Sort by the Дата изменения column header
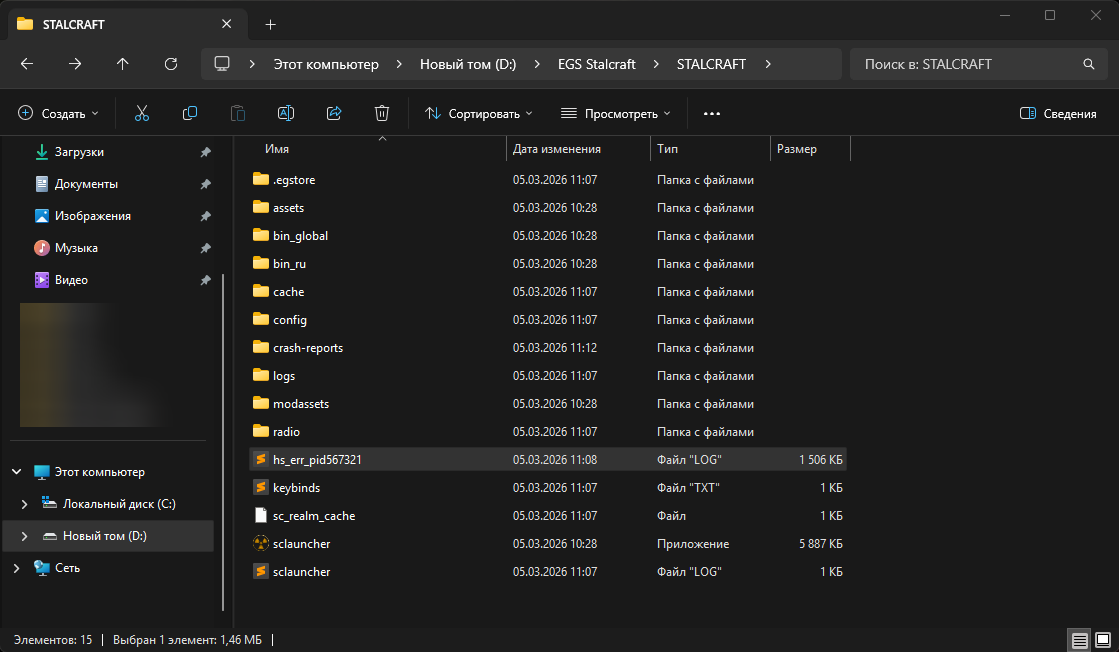The image size is (1119, 652). 557,149
